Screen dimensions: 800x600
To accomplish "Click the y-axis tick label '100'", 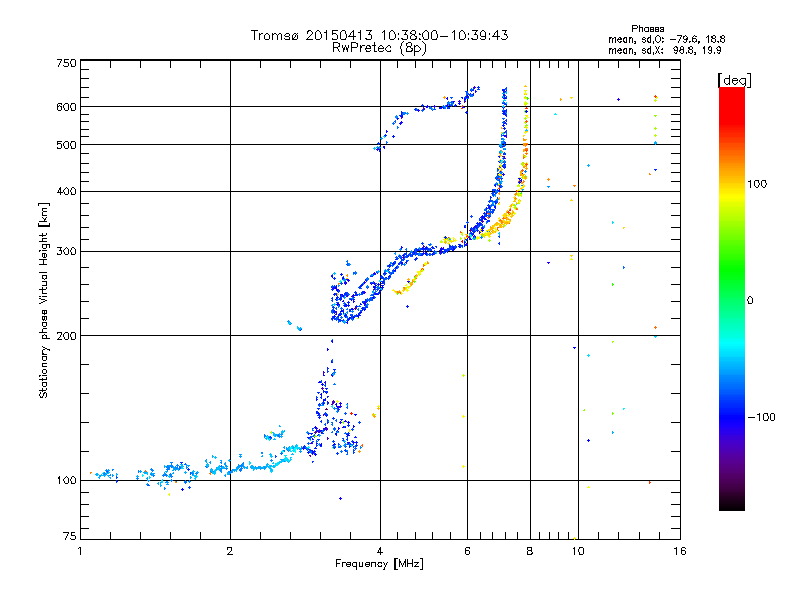I will tap(66, 480).
